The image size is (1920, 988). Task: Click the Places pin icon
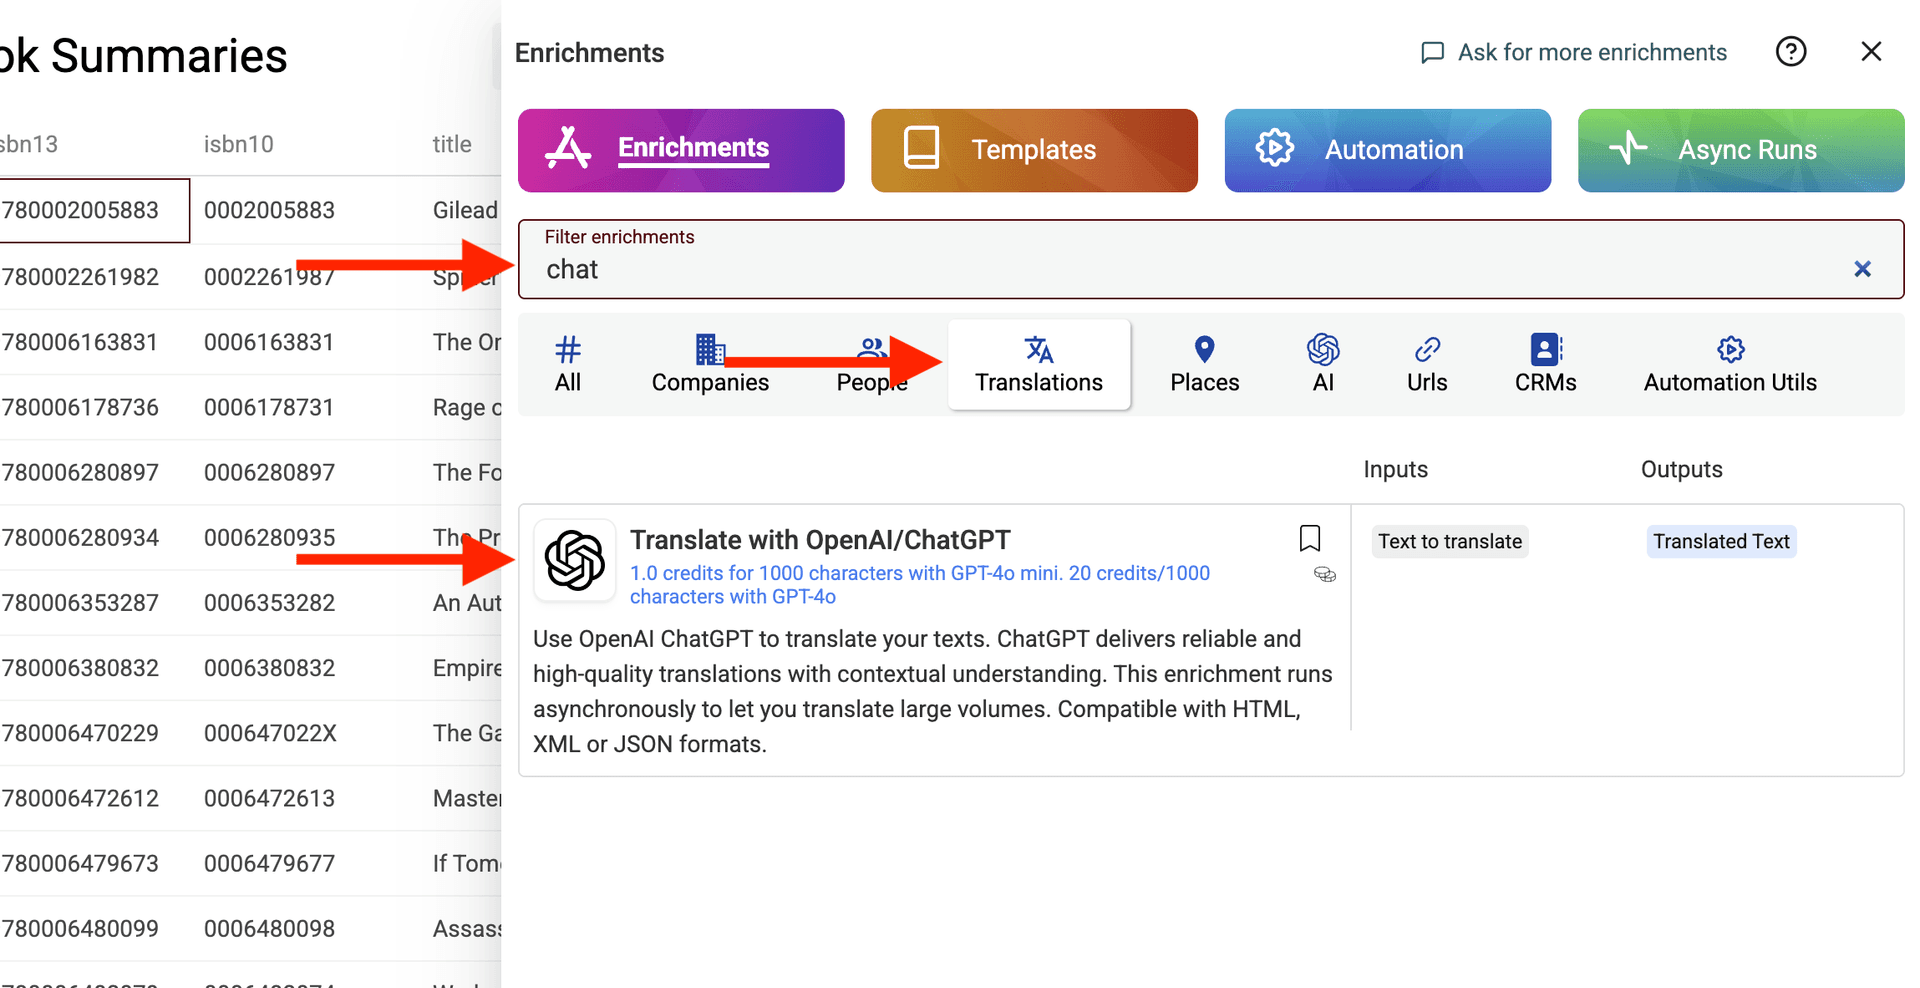(1204, 352)
